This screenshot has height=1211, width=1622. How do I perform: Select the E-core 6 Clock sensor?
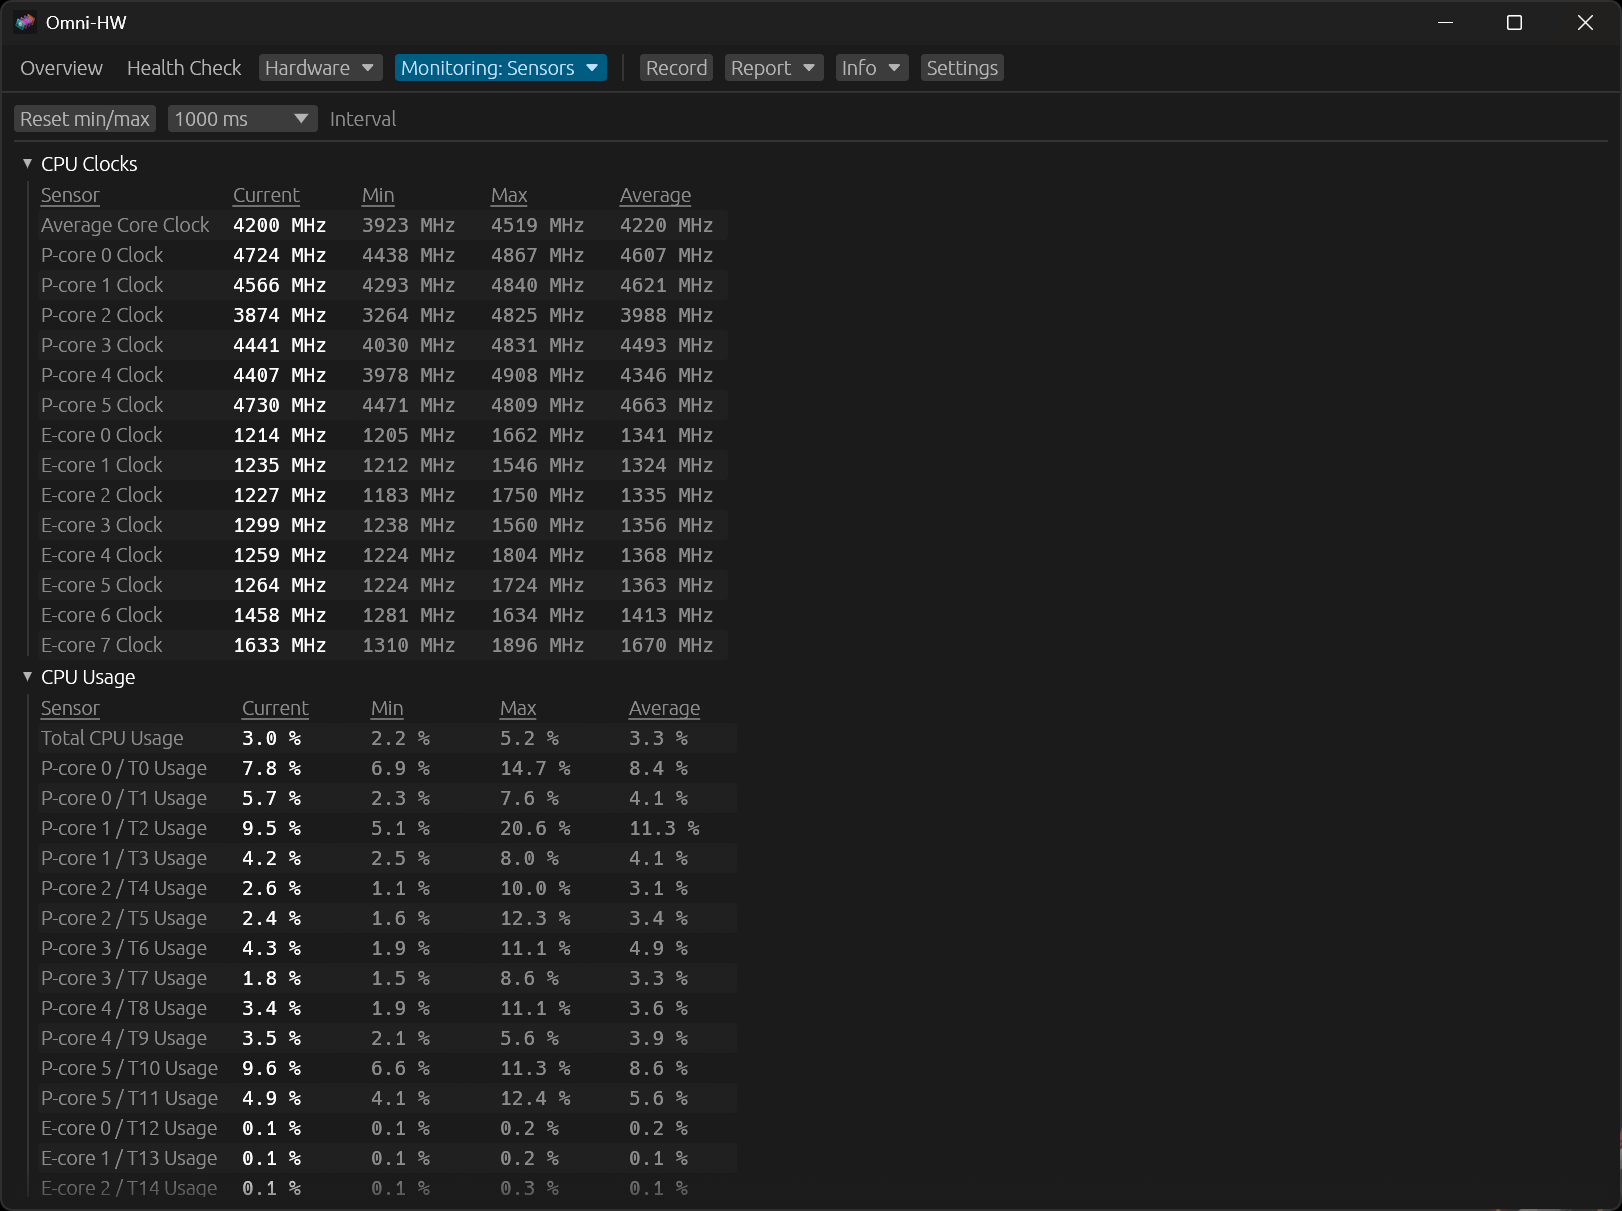click(382, 615)
